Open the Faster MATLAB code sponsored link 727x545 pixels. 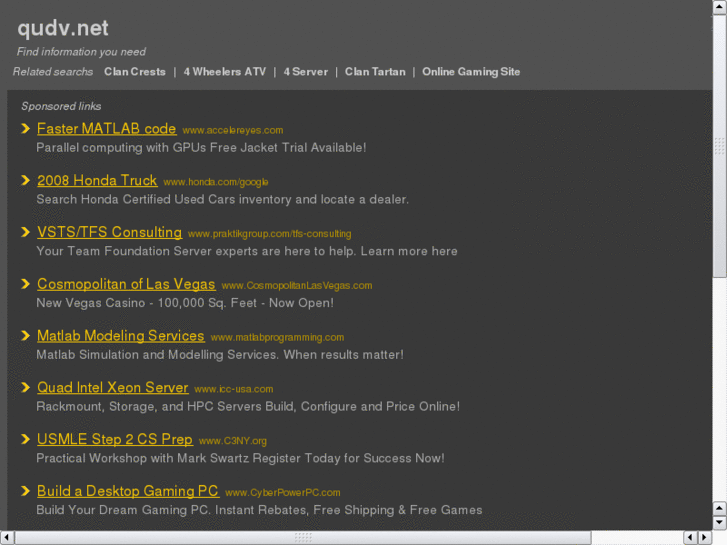pos(106,129)
